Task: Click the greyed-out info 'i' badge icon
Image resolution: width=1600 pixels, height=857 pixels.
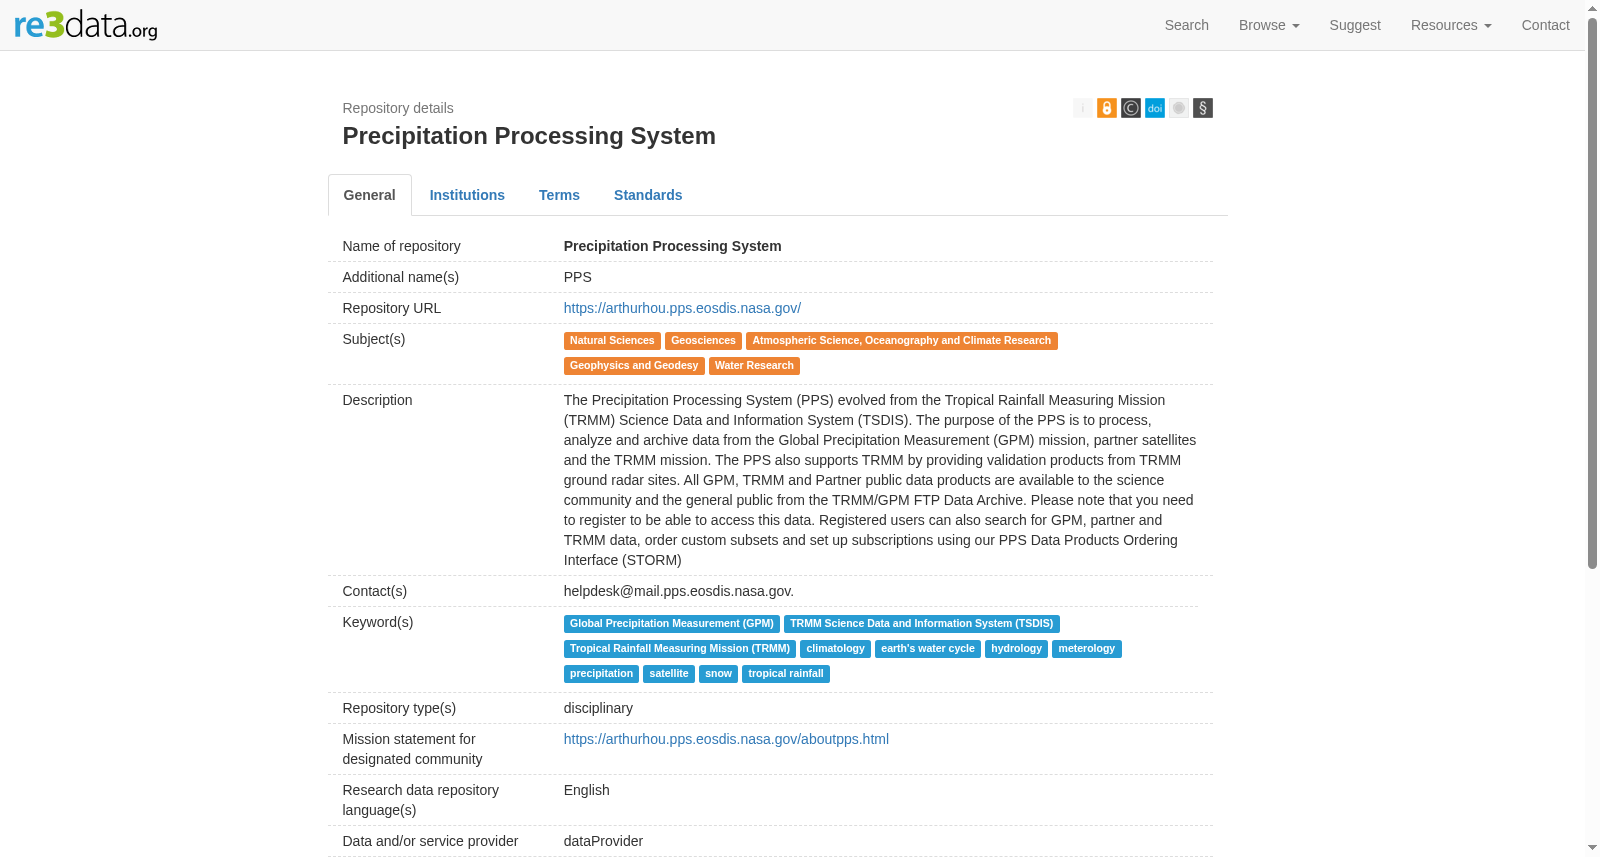Action: tap(1083, 108)
